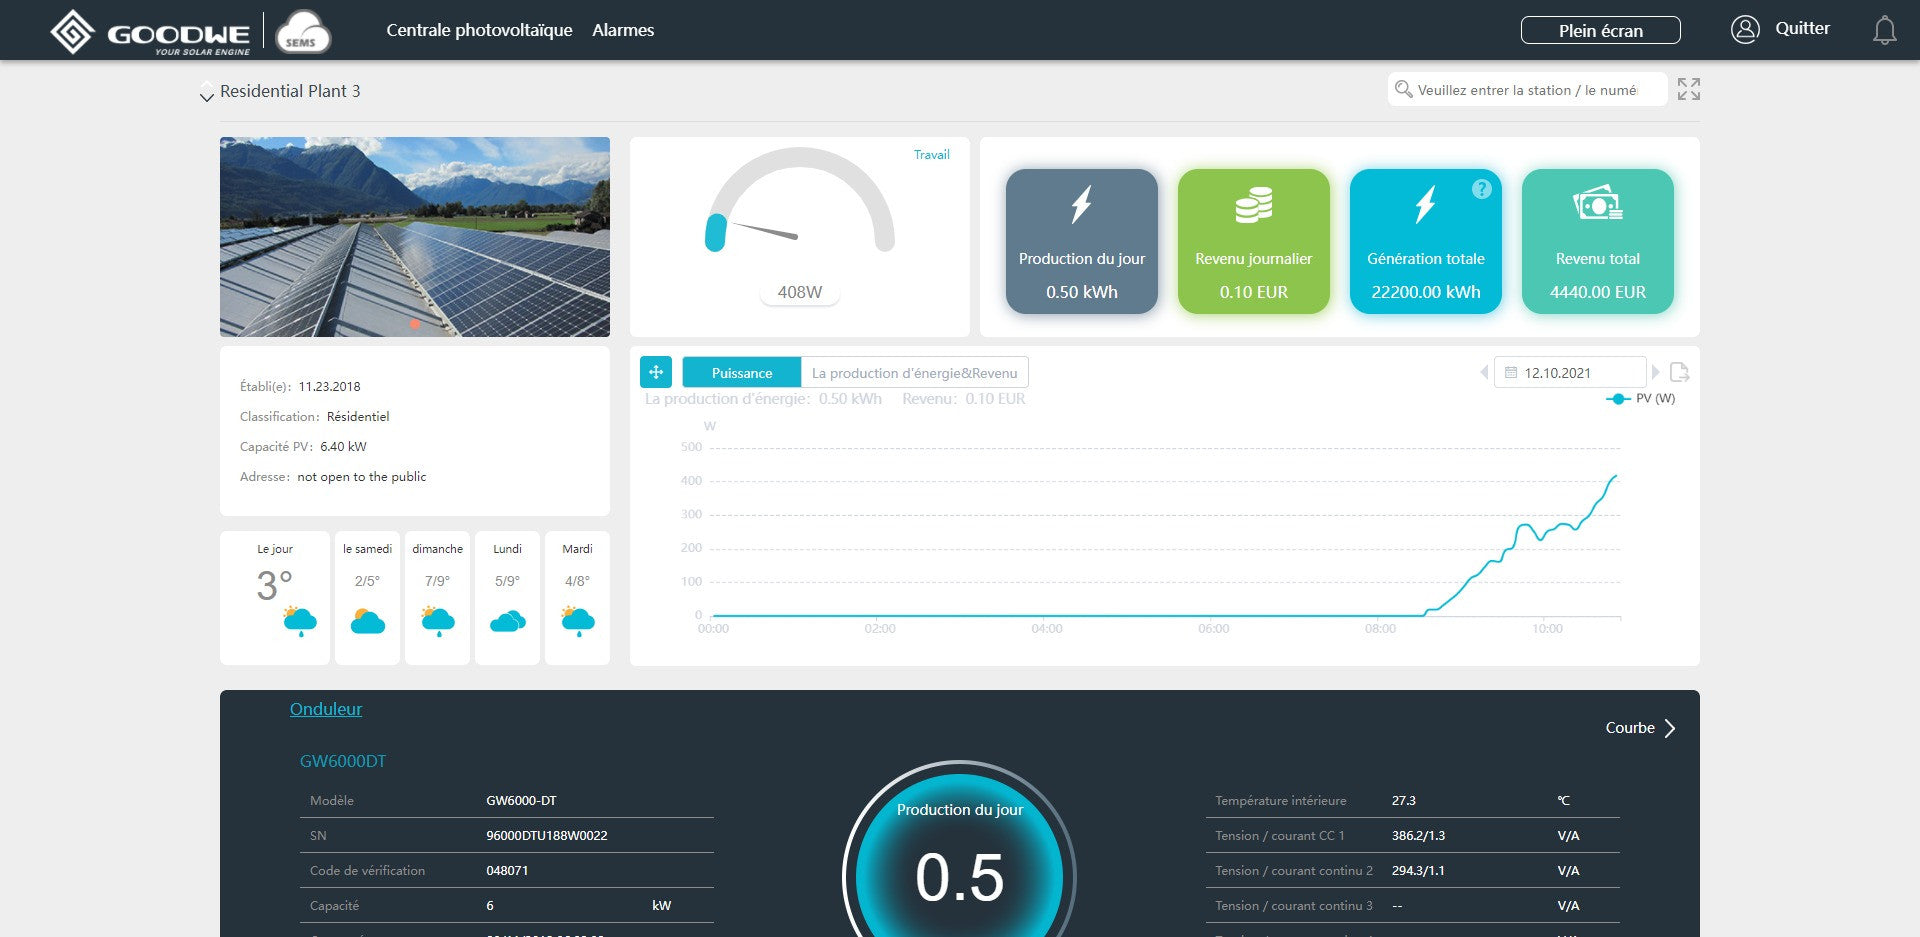Click the Tension / courant continu 2 value 294.3/1.1
The height and width of the screenshot is (937, 1920).
click(1418, 870)
